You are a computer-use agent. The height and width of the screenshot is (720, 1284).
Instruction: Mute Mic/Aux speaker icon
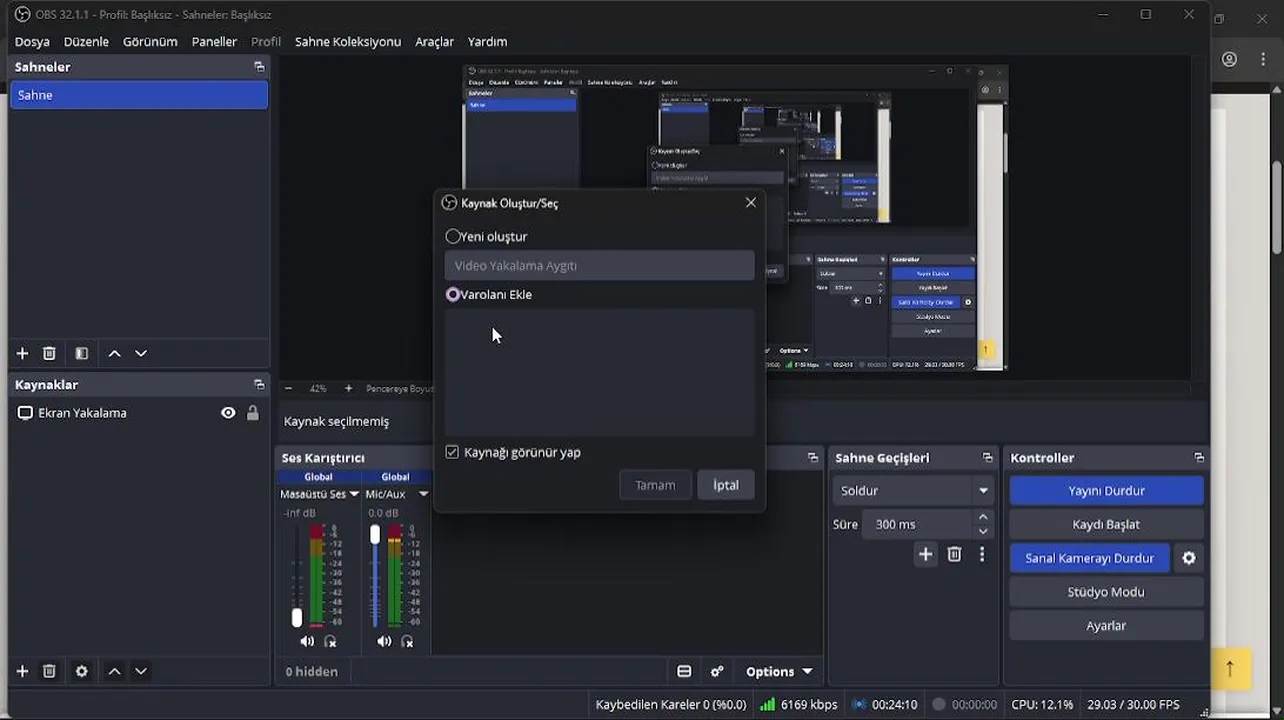(x=384, y=641)
